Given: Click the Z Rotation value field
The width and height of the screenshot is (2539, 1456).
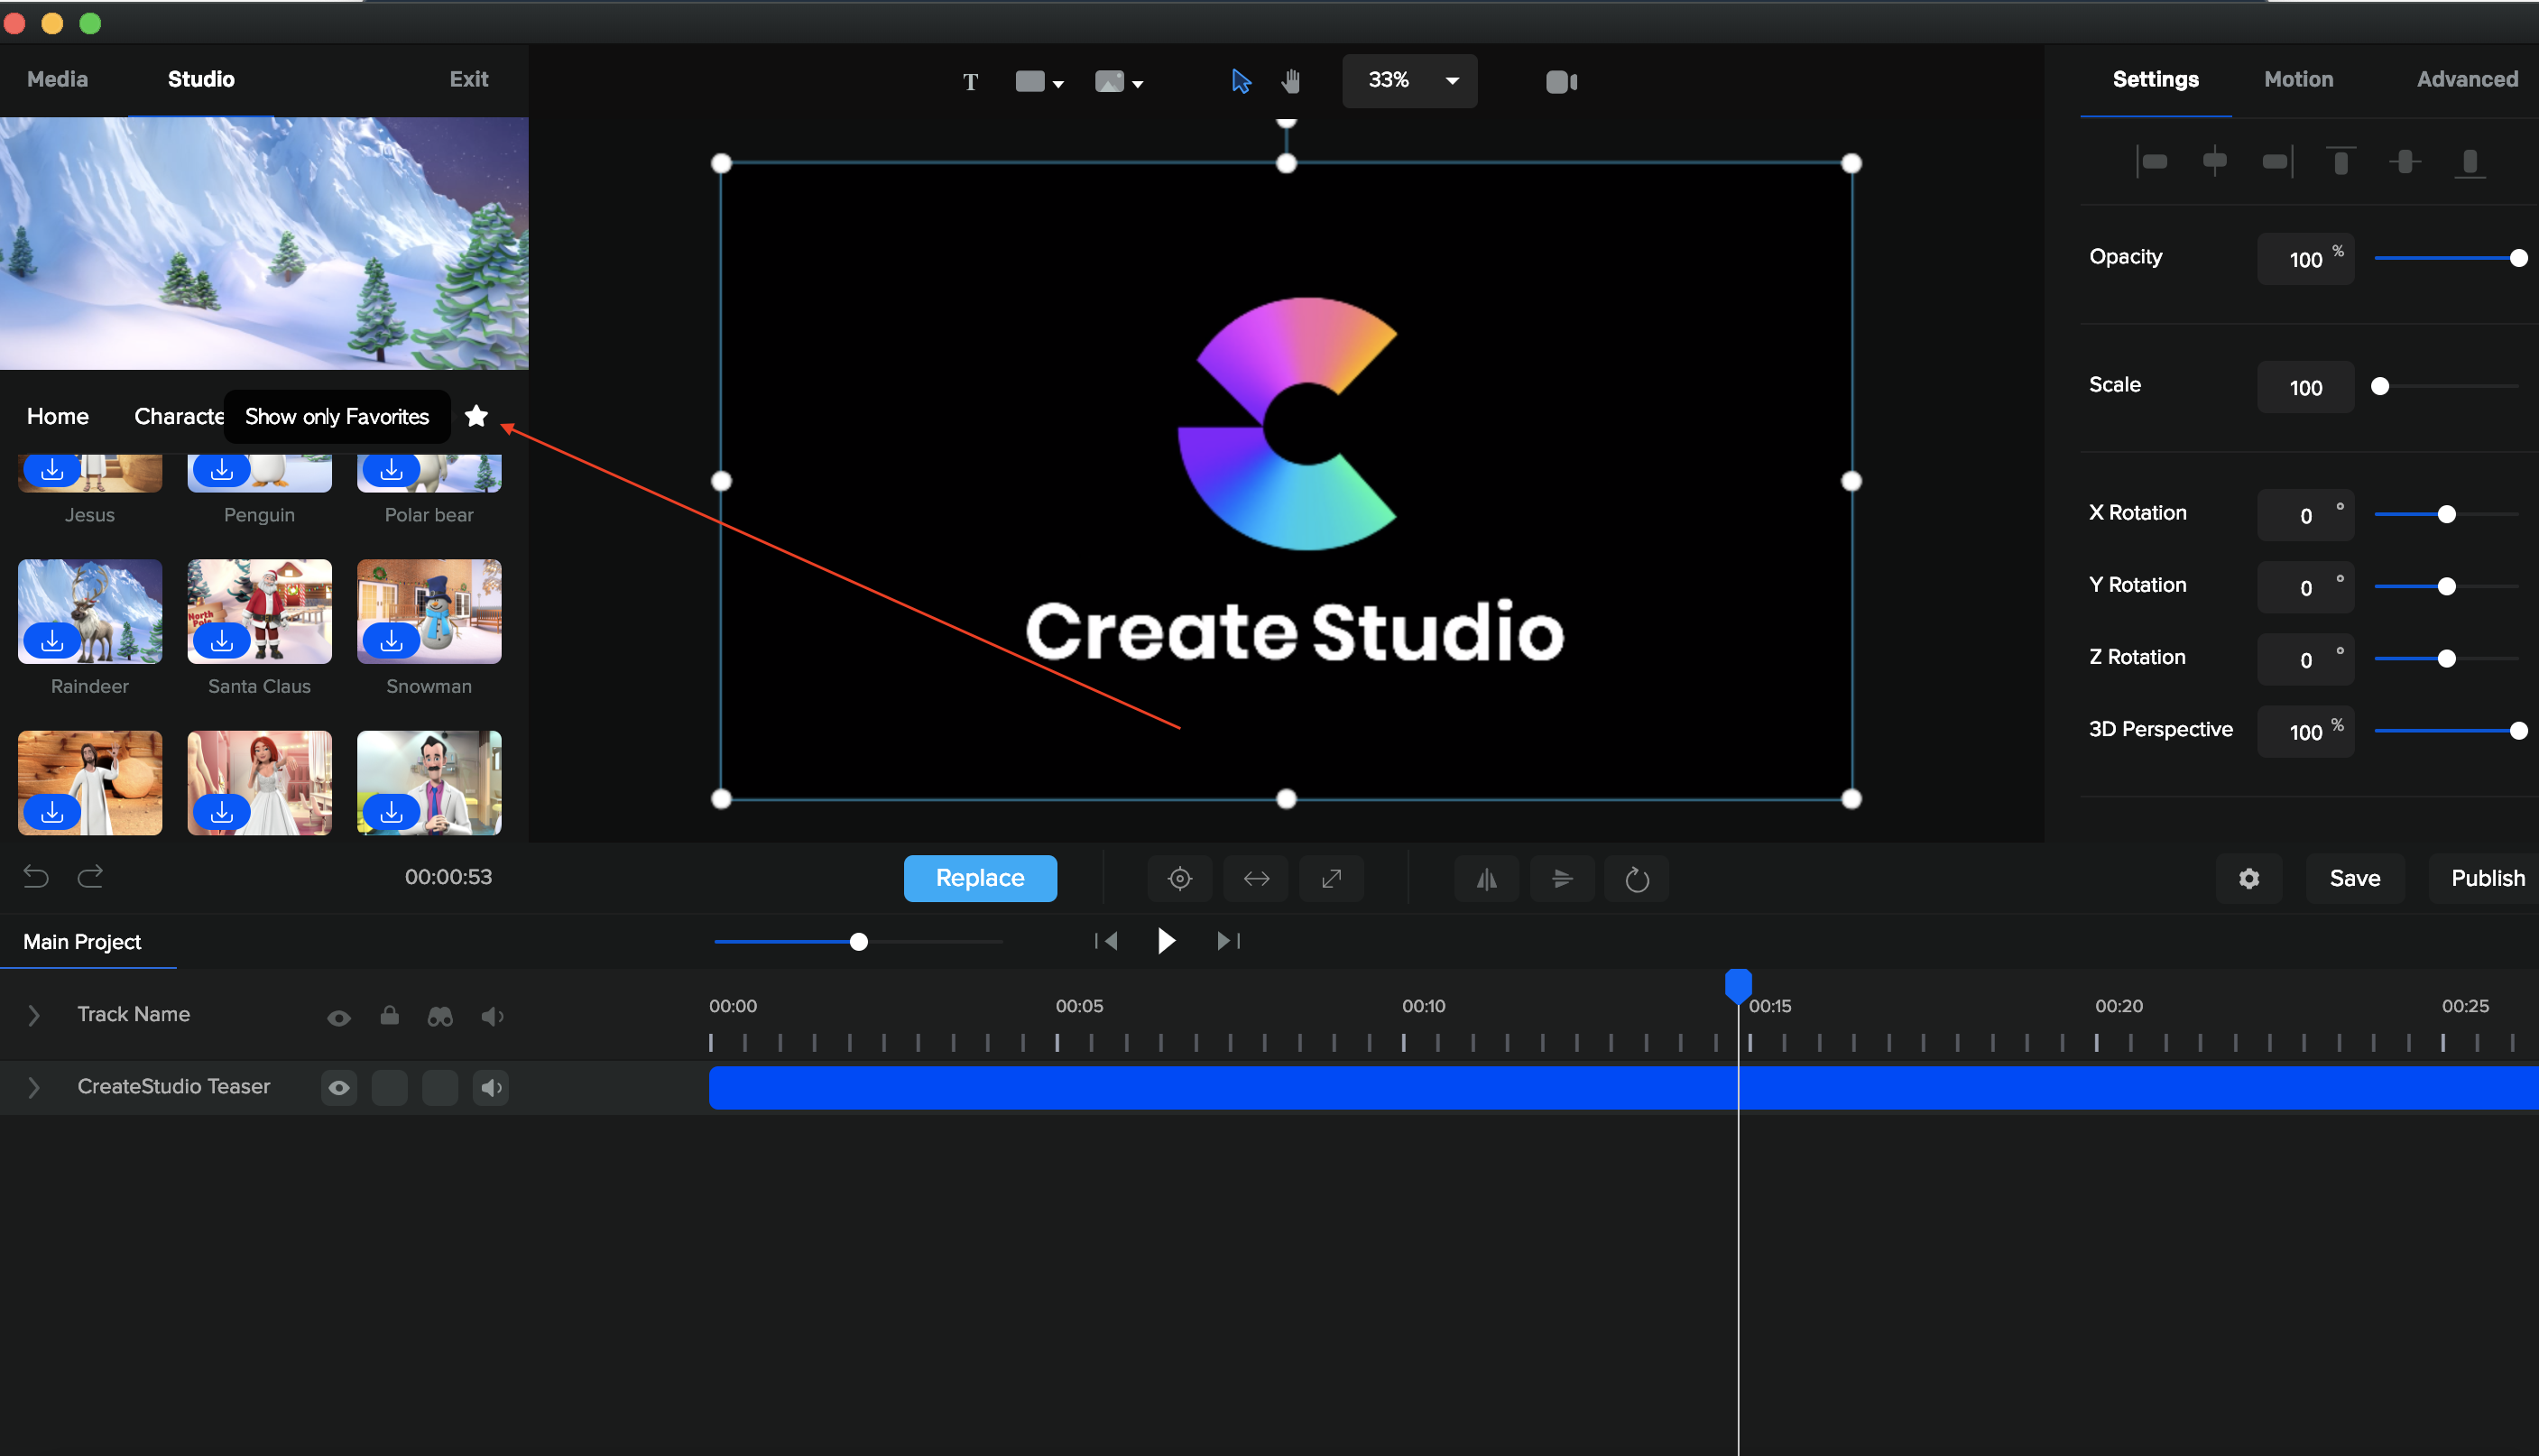Looking at the screenshot, I should (2305, 659).
